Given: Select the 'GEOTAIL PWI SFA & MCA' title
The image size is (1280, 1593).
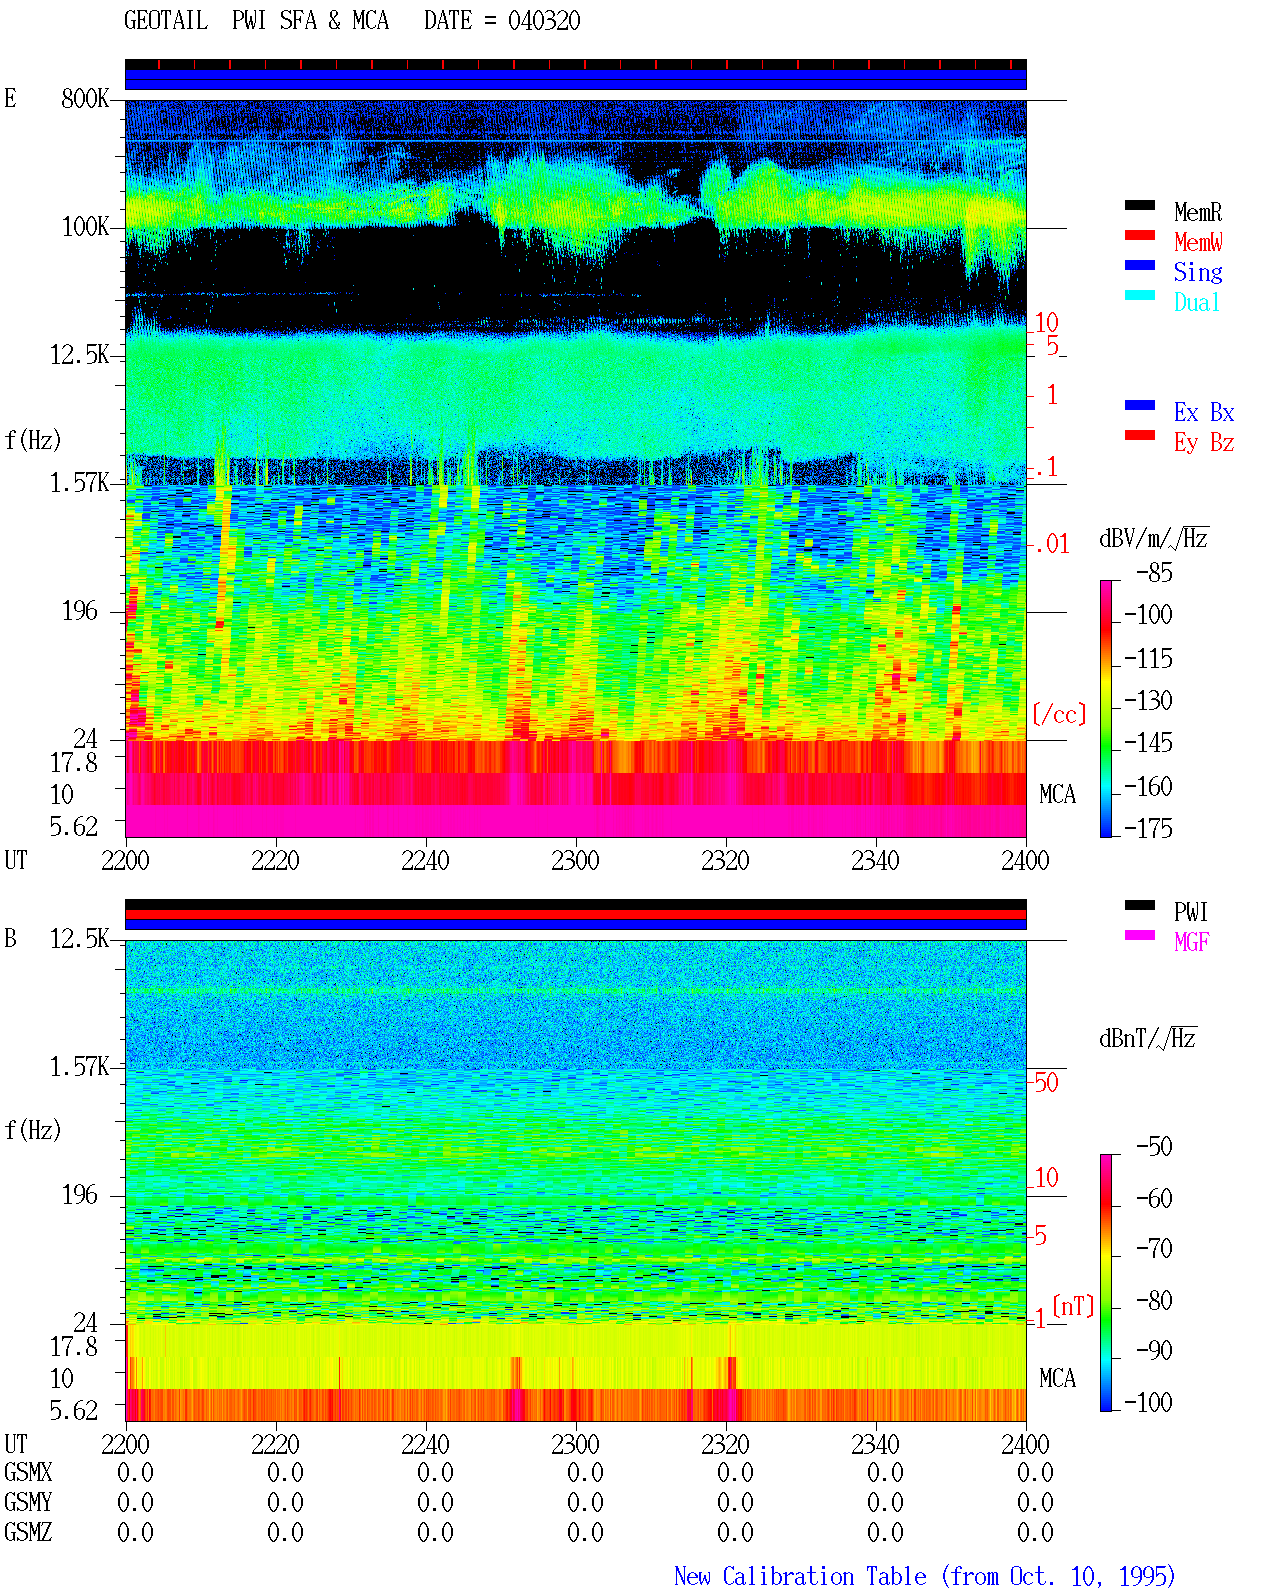Looking at the screenshot, I should click(256, 21).
